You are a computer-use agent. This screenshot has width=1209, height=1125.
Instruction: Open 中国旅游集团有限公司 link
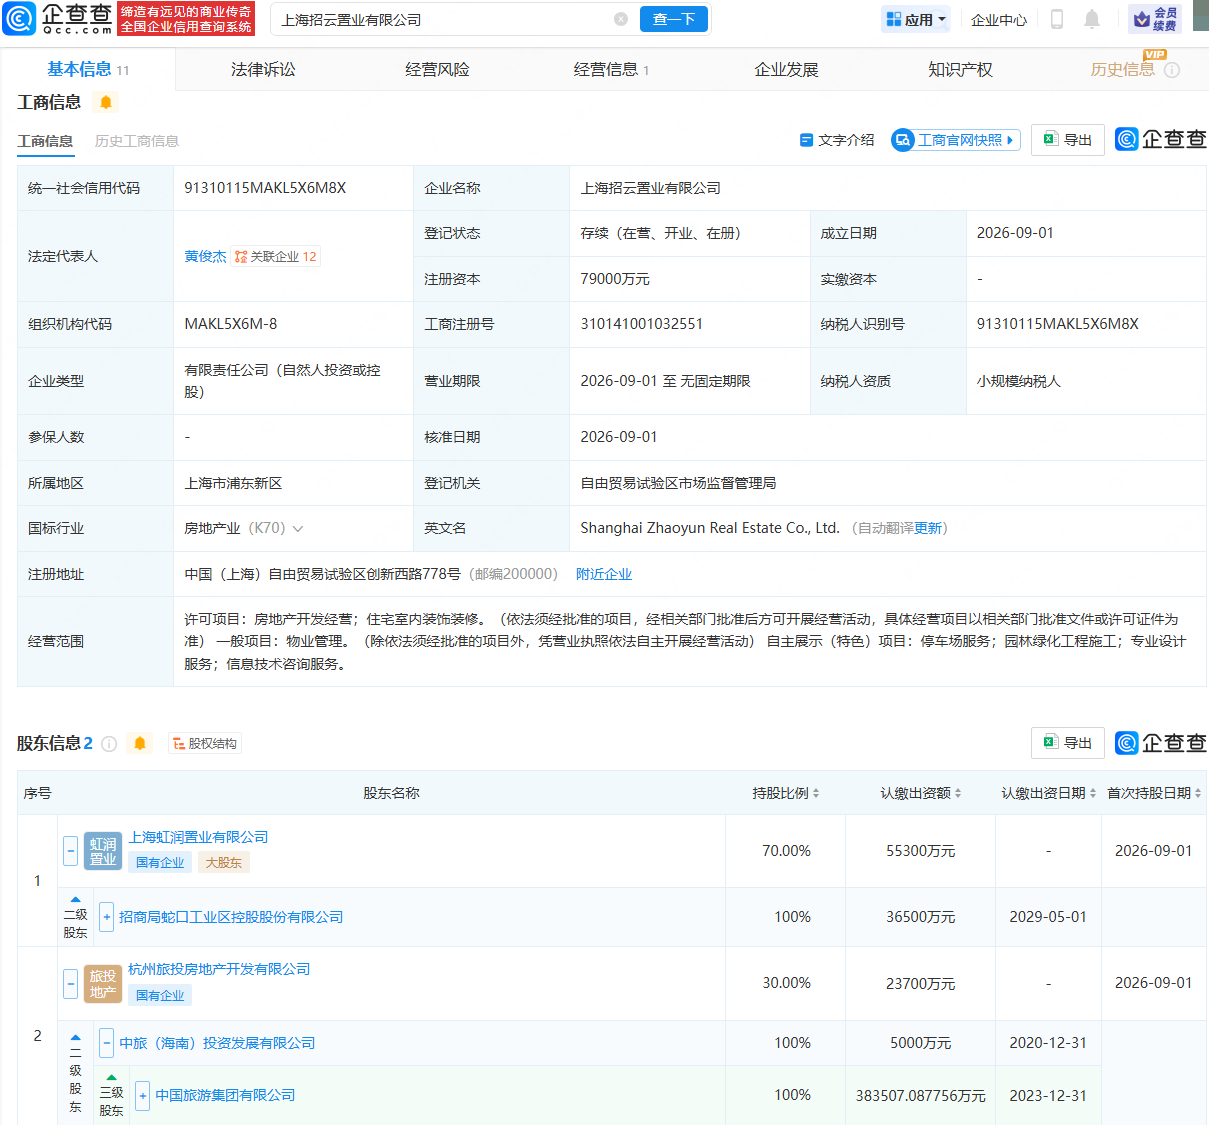[225, 1096]
